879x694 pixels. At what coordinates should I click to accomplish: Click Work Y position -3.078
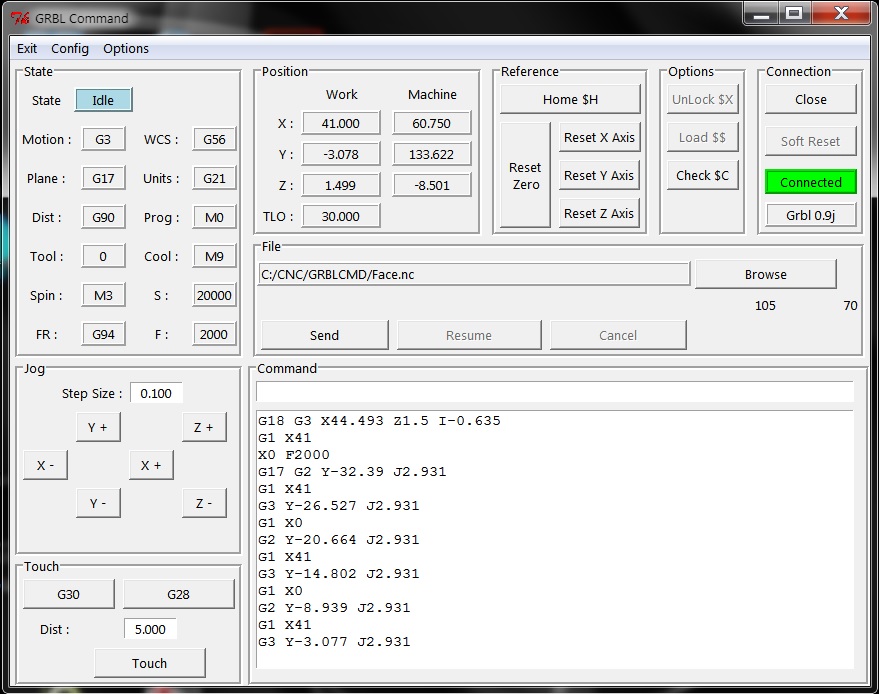pyautogui.click(x=341, y=155)
